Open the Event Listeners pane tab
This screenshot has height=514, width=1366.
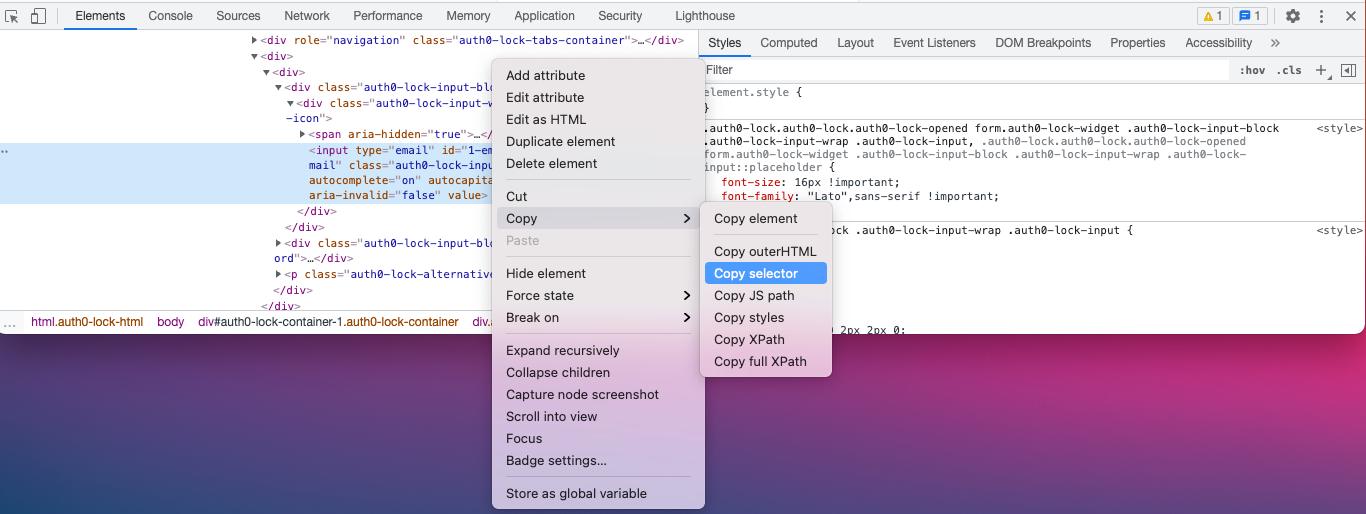(x=934, y=43)
